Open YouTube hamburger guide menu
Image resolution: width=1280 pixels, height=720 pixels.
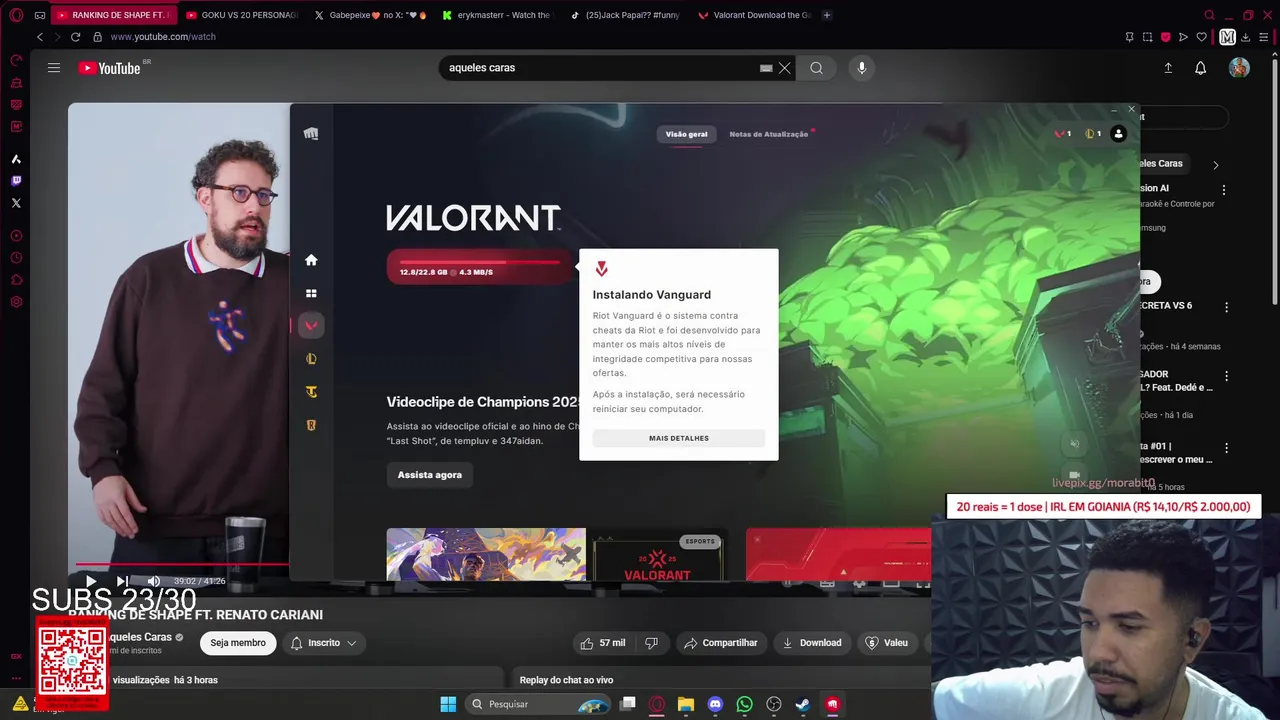tap(54, 68)
